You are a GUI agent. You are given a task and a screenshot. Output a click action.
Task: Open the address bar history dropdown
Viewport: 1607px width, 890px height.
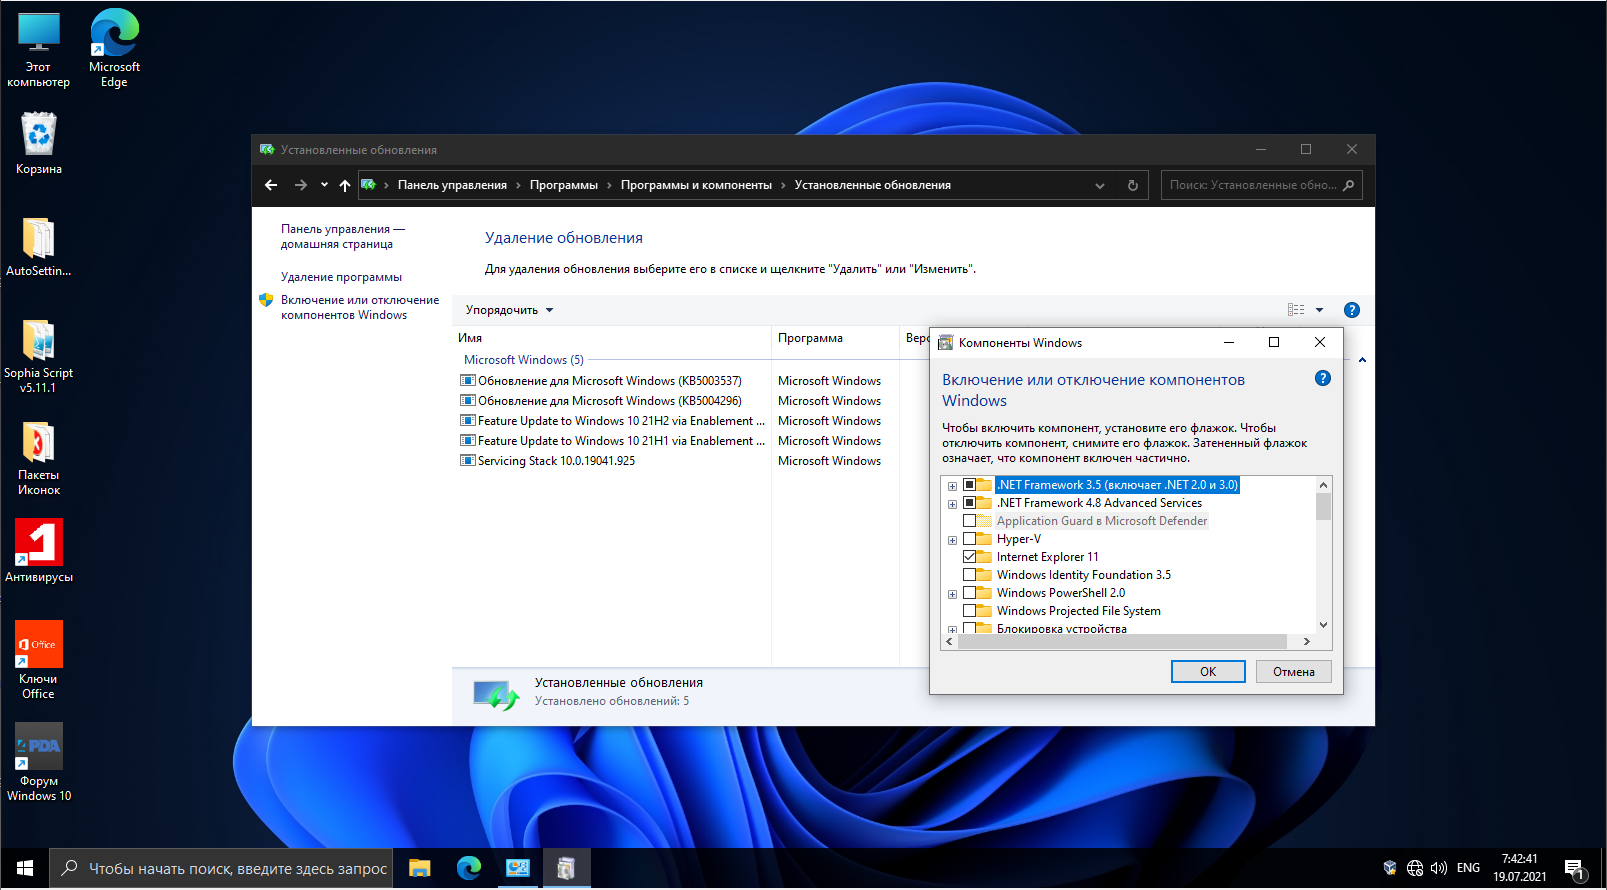point(1100,185)
